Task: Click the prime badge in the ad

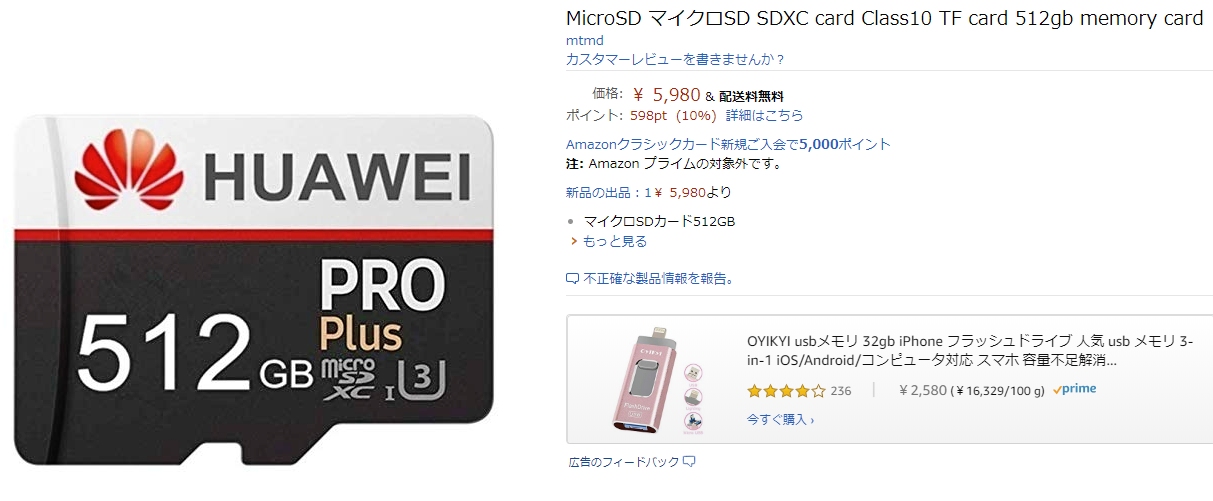Action: 1074,389
